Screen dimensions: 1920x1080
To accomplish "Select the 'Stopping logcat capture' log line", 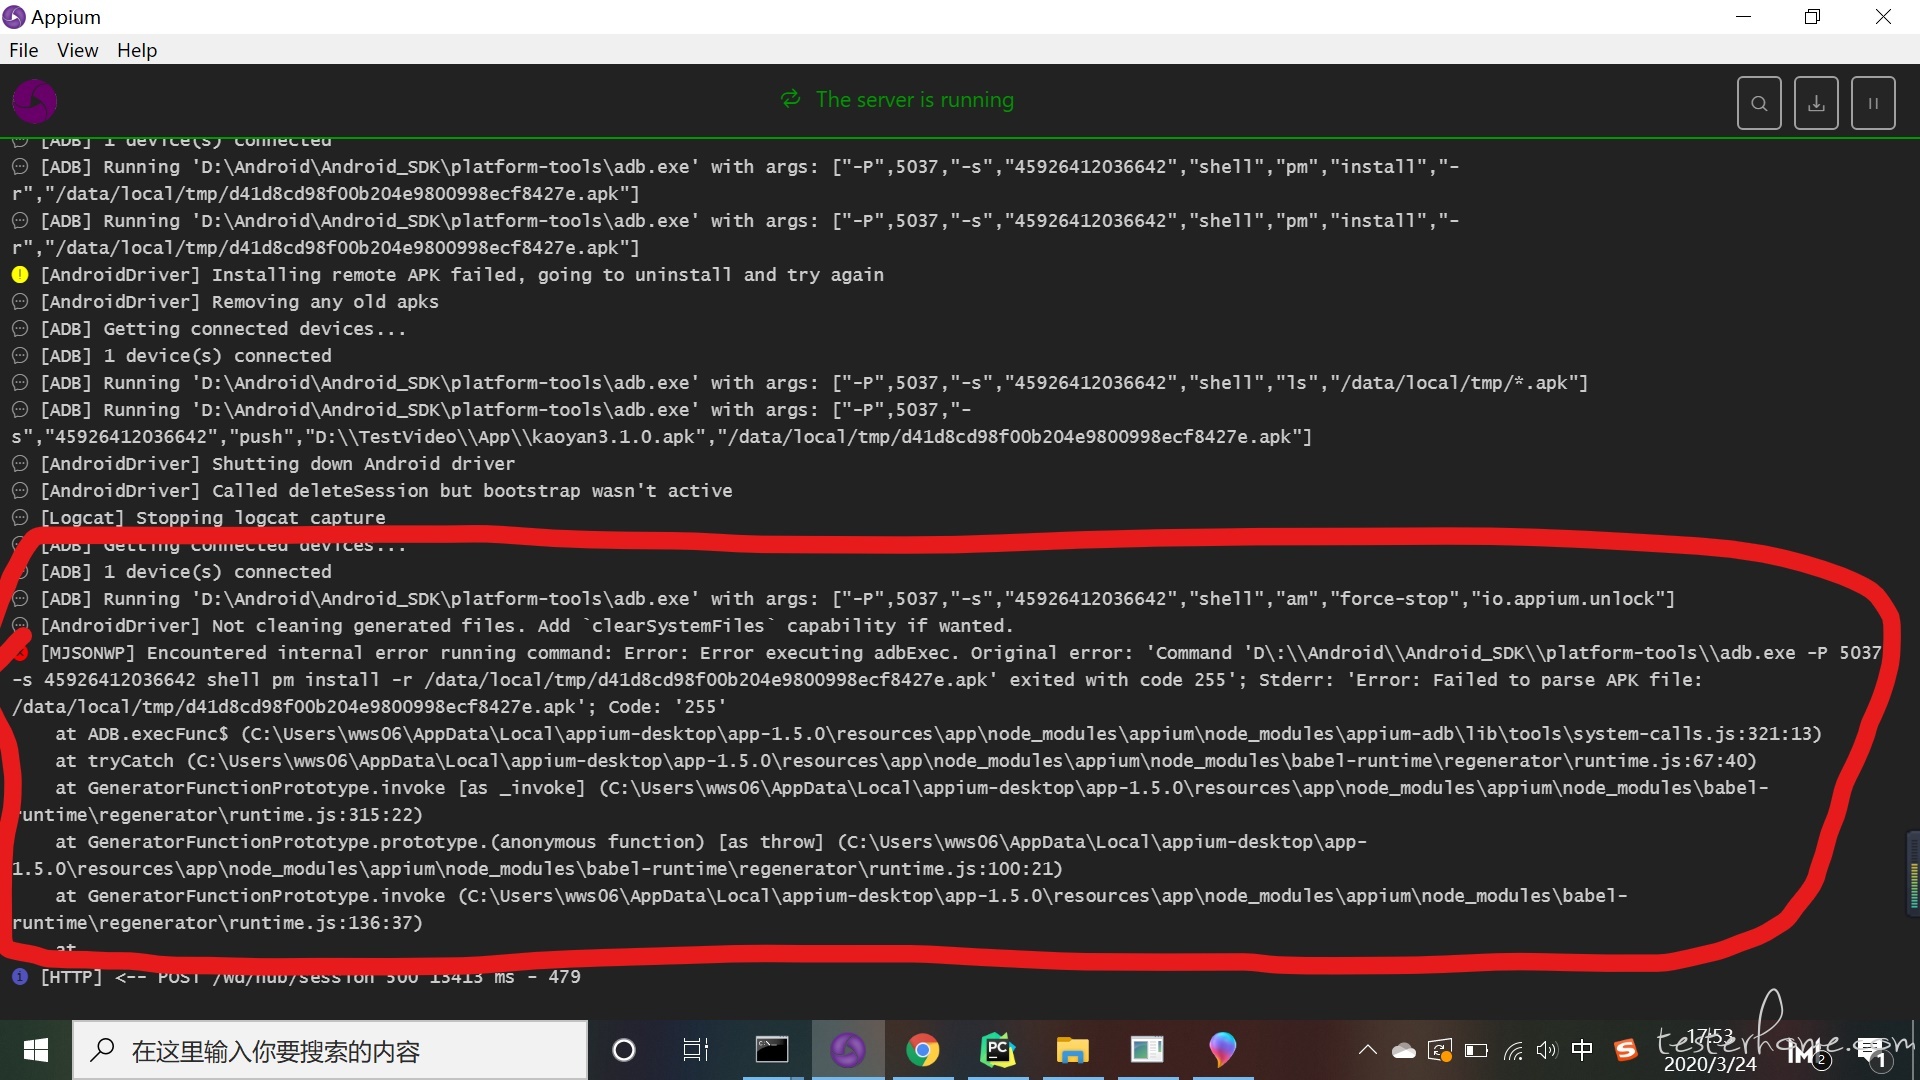I will tap(212, 517).
